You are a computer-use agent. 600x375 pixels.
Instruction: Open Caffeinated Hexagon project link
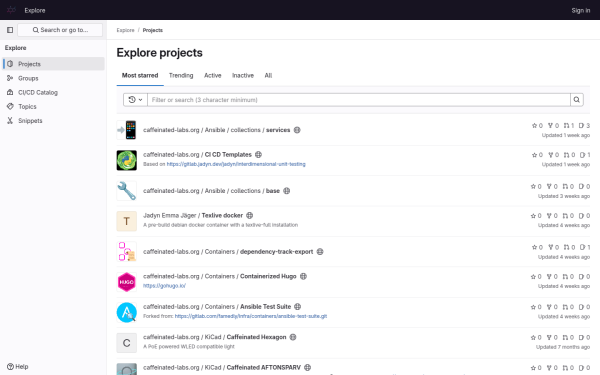pos(215,337)
